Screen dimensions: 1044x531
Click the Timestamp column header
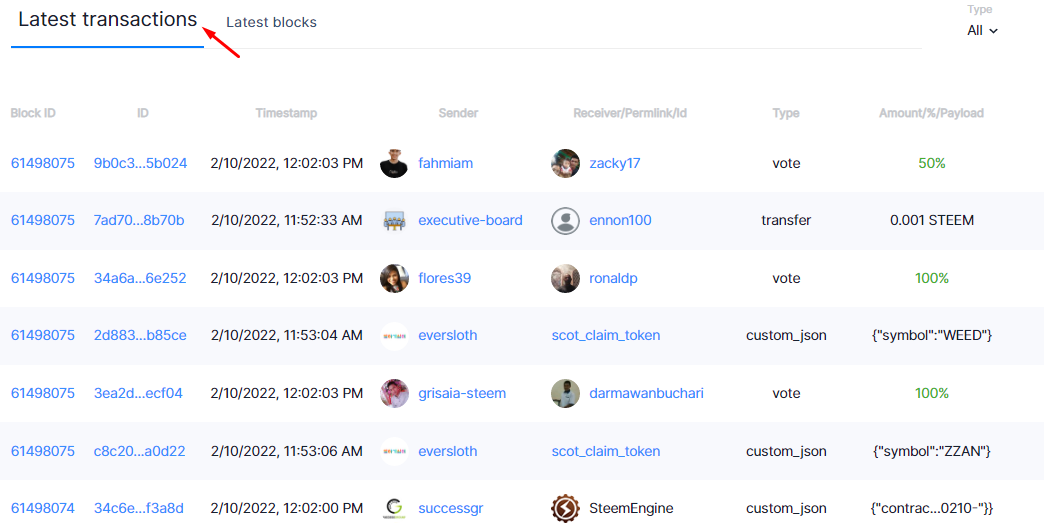point(286,113)
